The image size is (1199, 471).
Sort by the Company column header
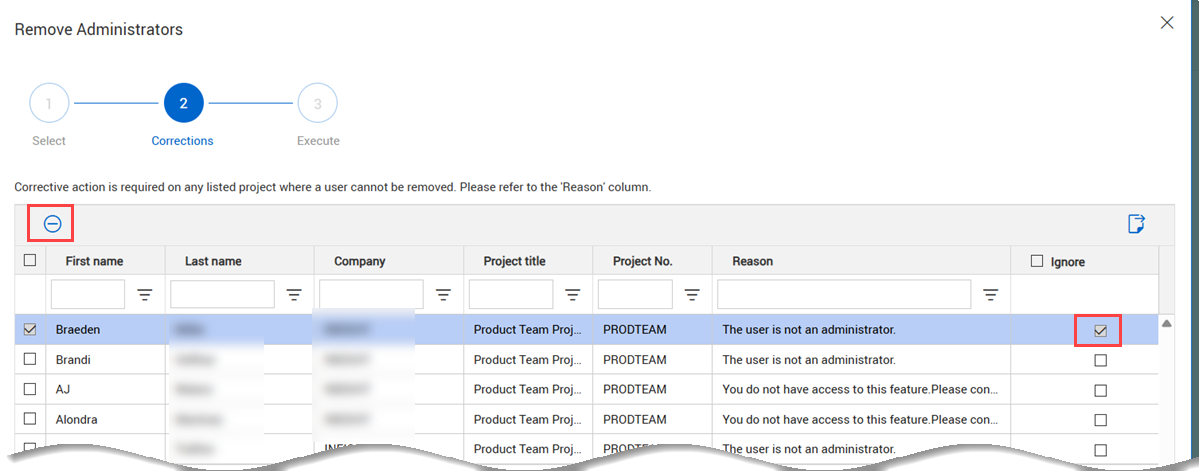[360, 262]
